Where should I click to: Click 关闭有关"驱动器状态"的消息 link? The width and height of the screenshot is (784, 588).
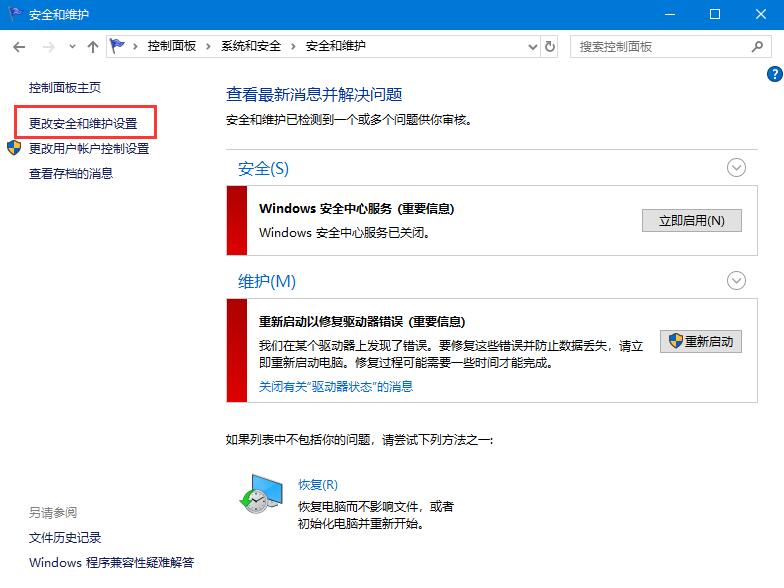(x=336, y=386)
